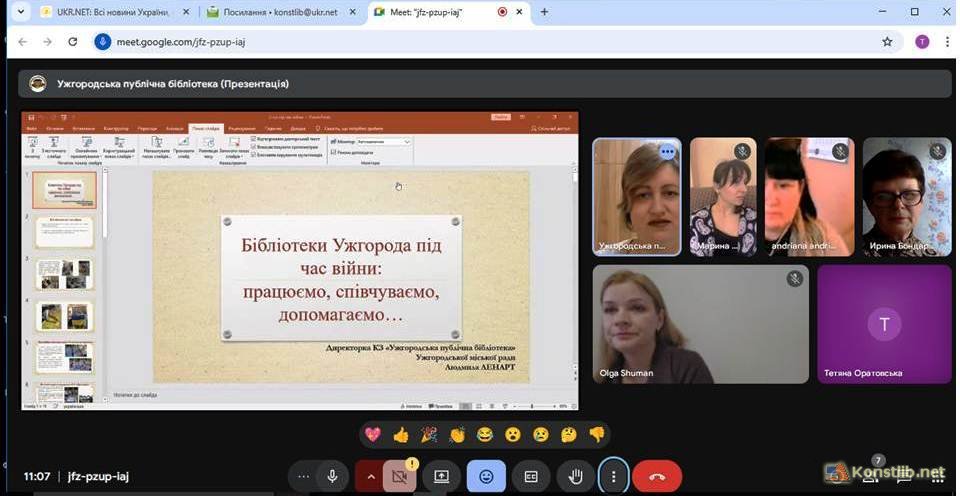Click muted mic icon on andriana tile

pos(841,151)
